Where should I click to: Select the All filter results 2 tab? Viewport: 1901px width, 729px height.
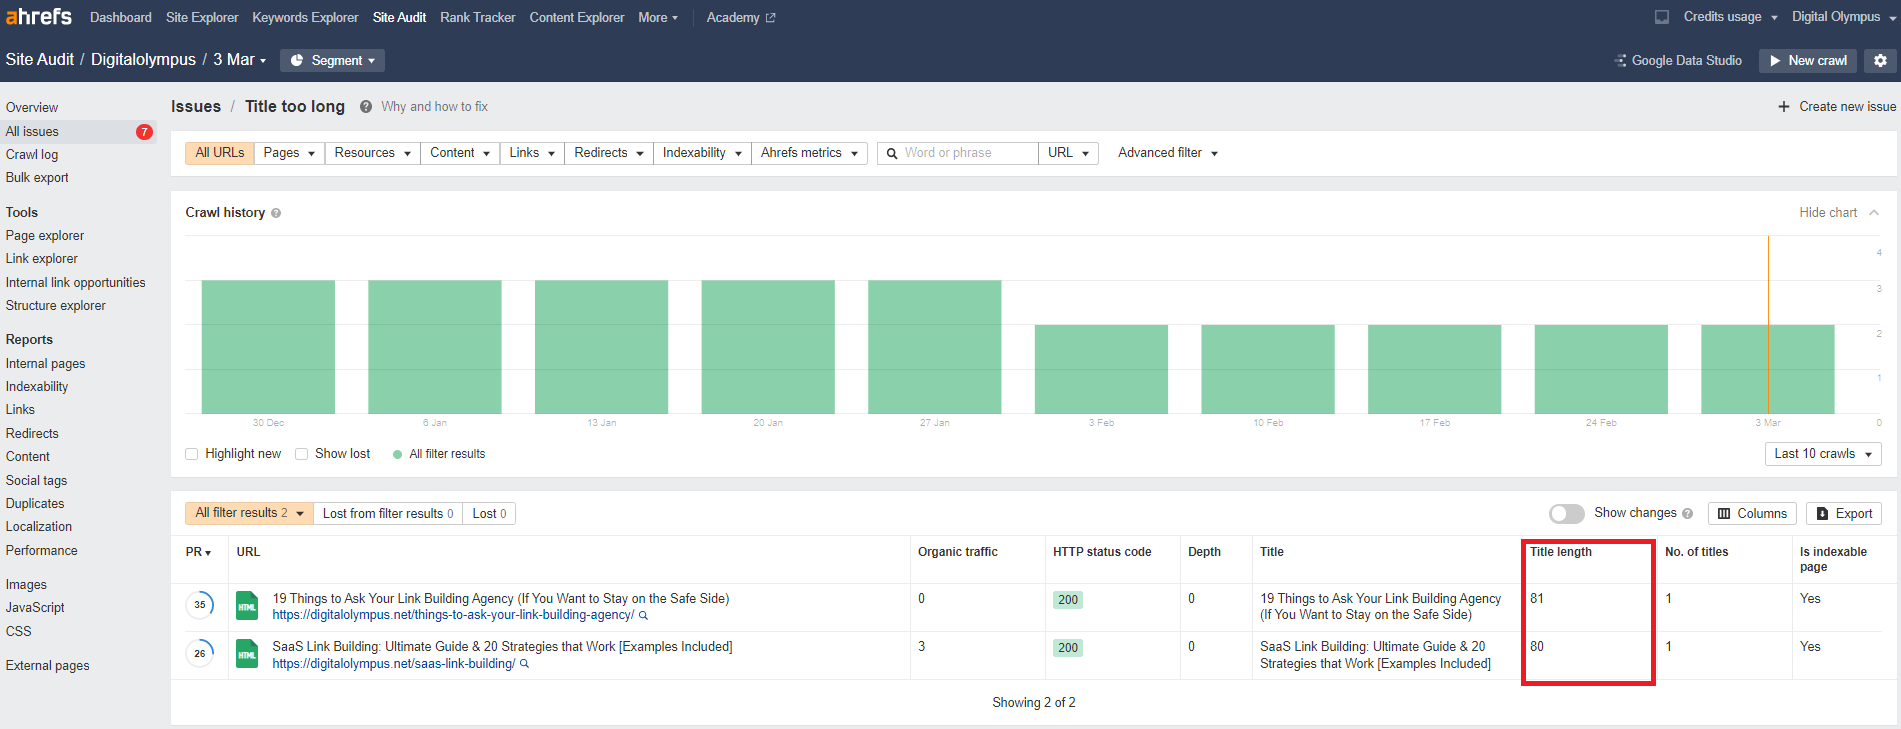click(249, 513)
